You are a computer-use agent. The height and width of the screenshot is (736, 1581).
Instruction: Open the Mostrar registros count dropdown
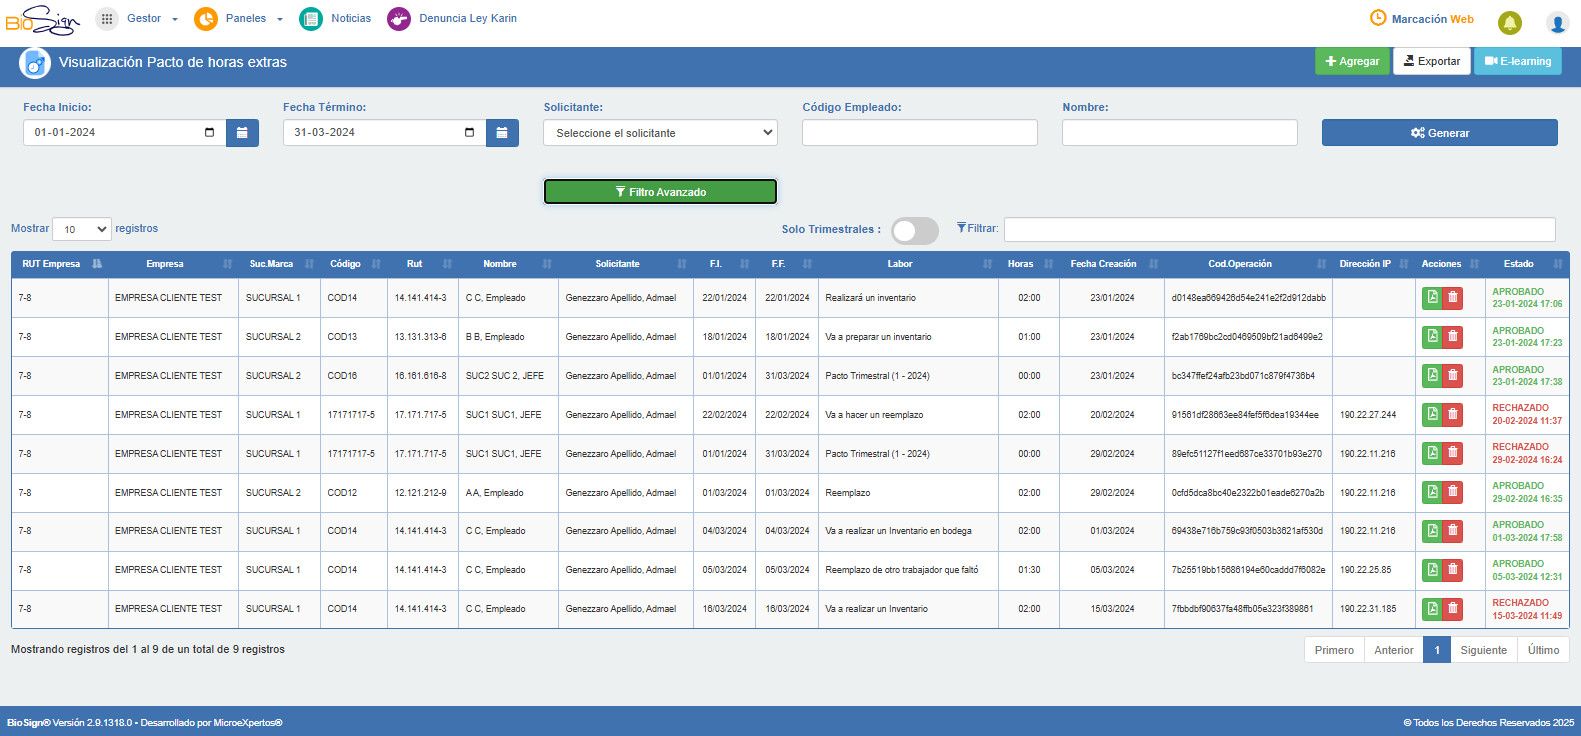81,229
